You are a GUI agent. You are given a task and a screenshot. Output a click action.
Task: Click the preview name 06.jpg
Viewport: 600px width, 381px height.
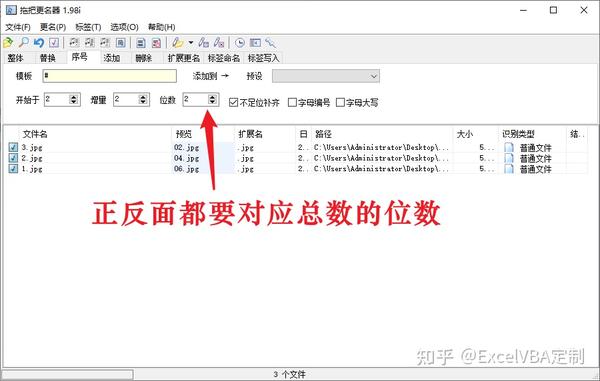pos(187,169)
